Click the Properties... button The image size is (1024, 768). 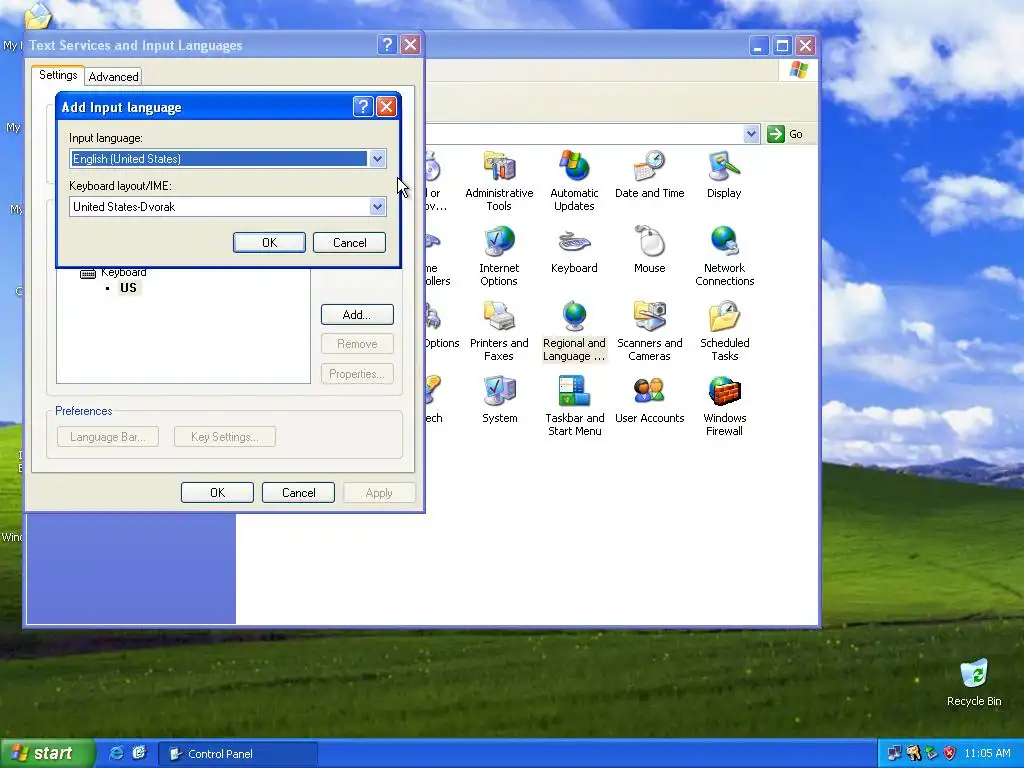357,374
